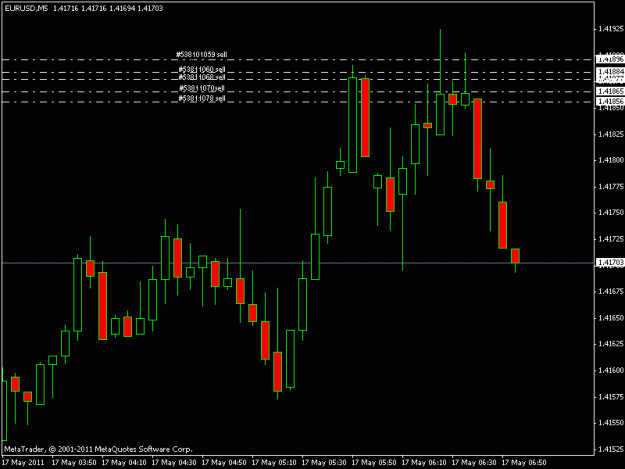Click the 1.41865 order price tag
This screenshot has height=469, width=625.
click(610, 91)
